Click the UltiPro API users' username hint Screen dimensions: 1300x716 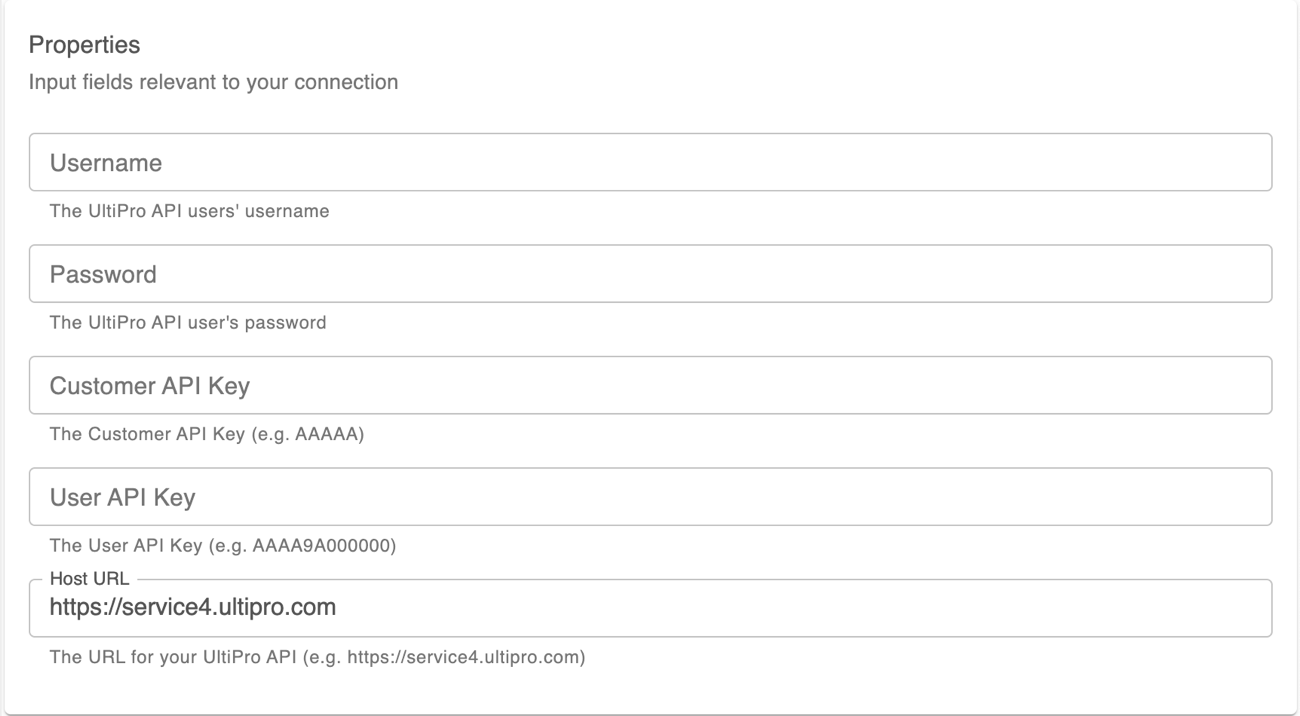[189, 211]
